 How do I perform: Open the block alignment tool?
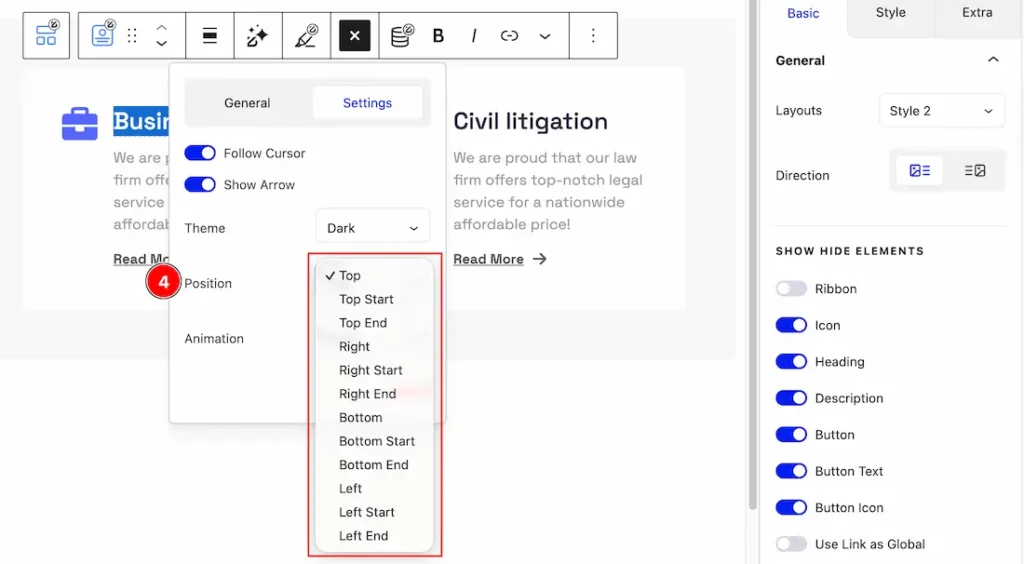(210, 36)
